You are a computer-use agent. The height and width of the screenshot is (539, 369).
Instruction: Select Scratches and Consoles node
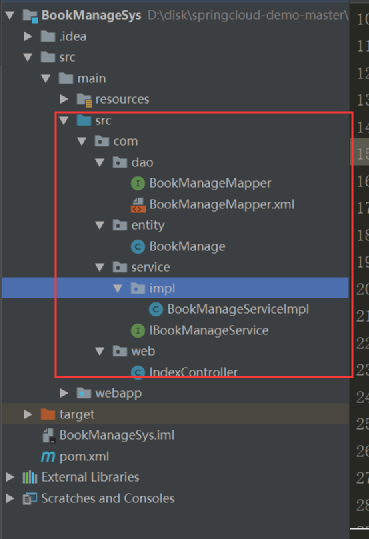coord(108,498)
